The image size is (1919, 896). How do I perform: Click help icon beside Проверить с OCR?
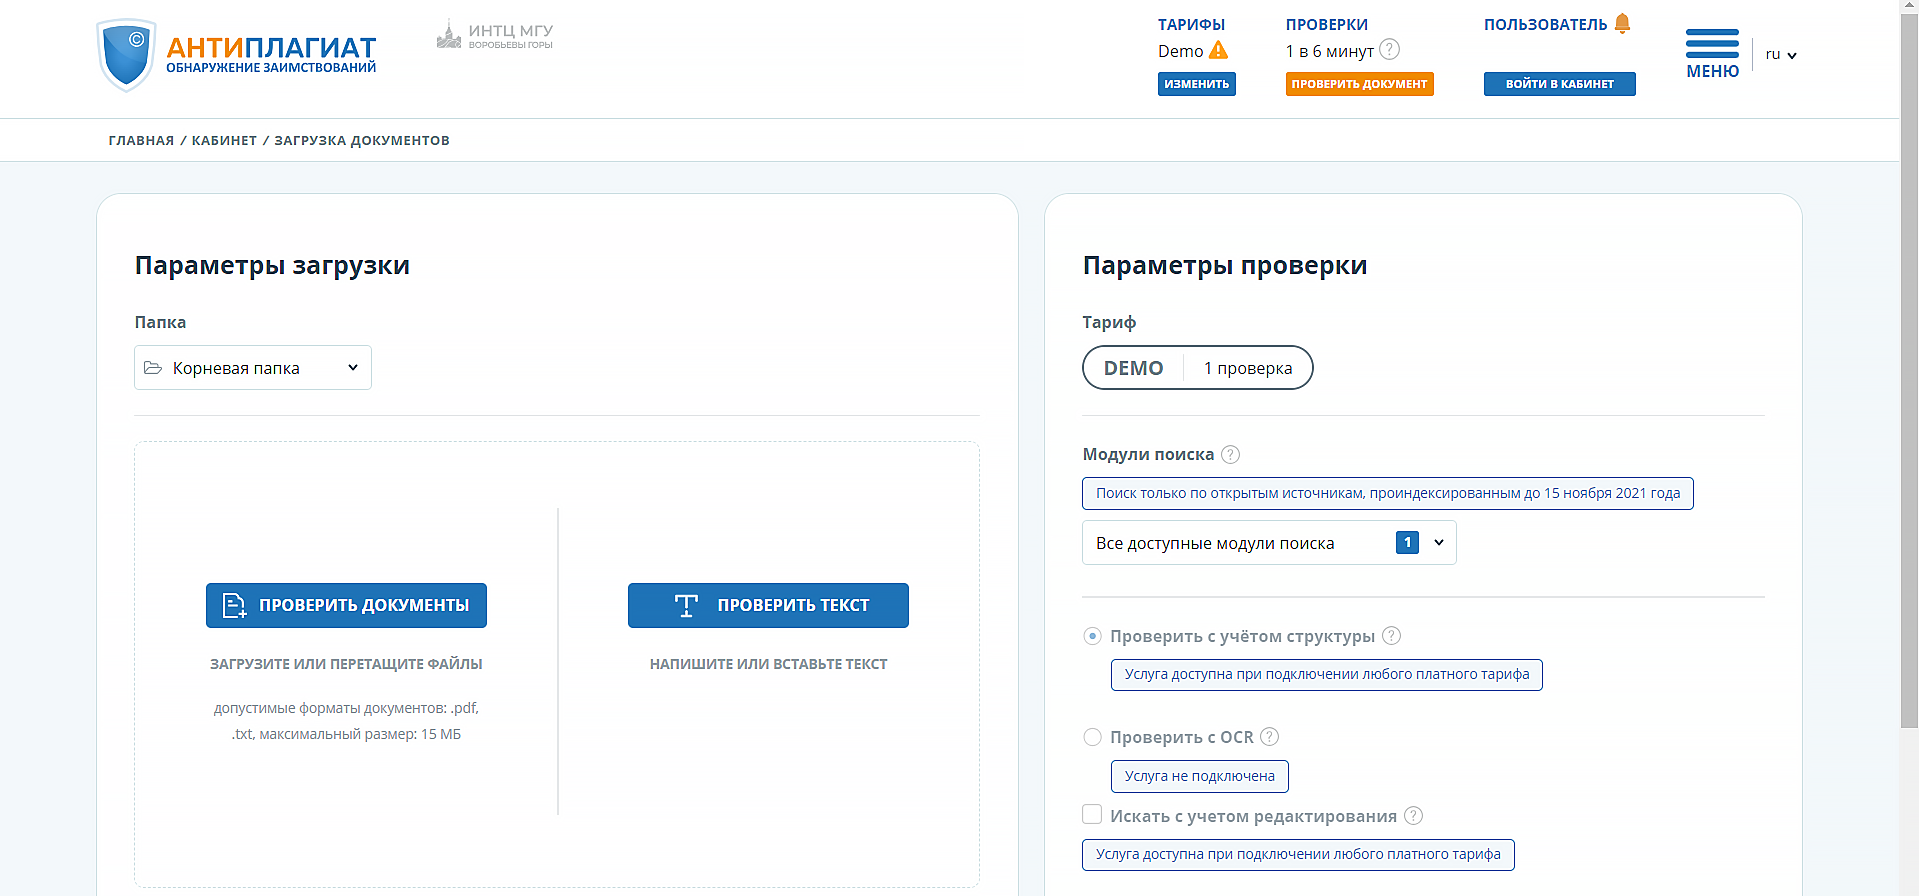tap(1269, 737)
